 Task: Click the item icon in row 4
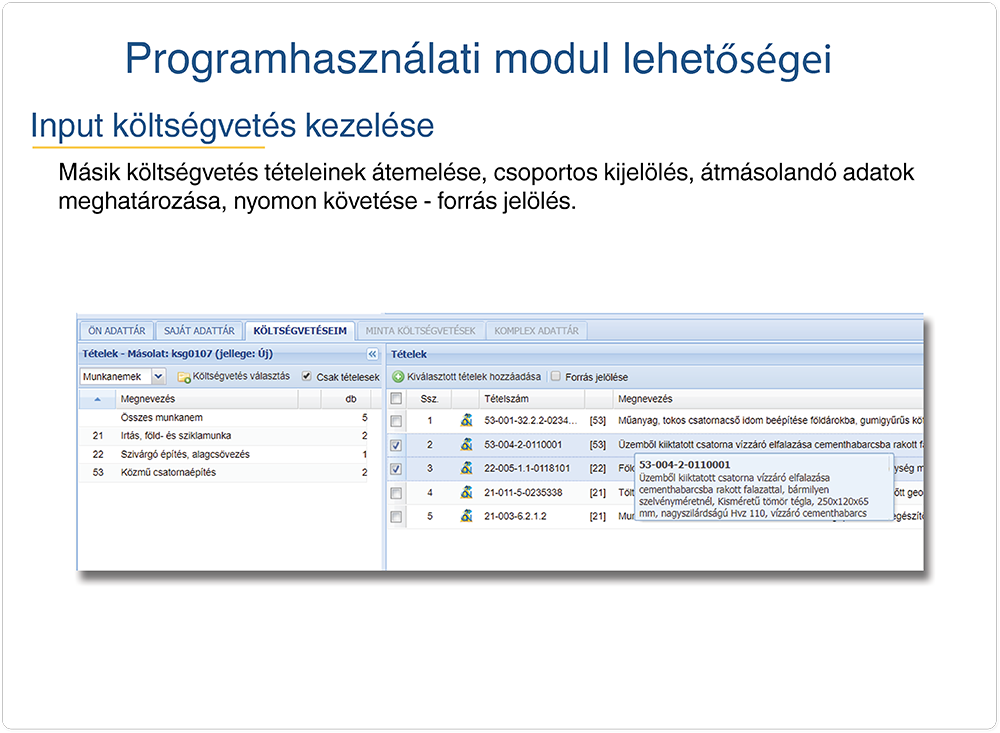pos(466,493)
